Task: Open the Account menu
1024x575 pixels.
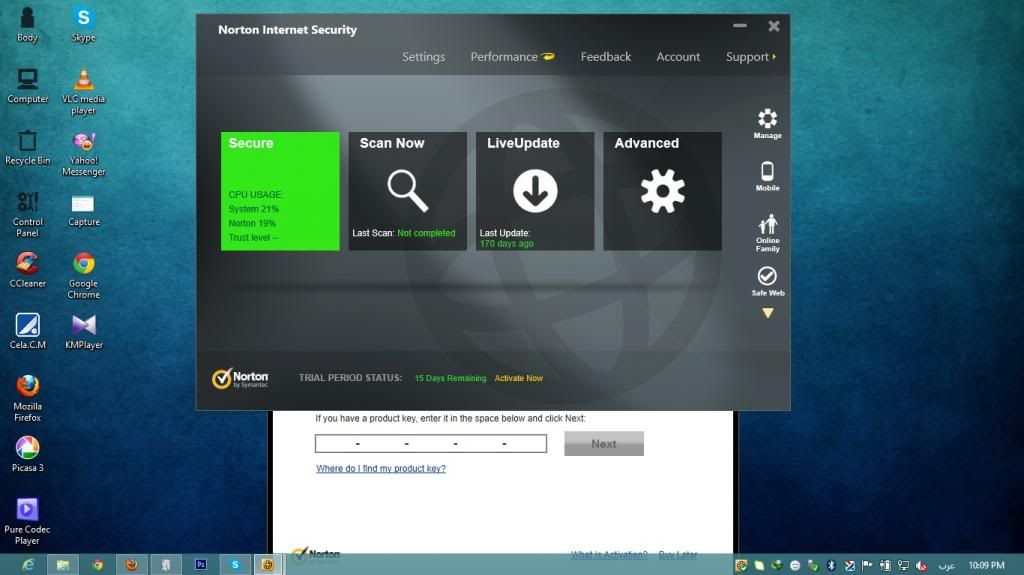Action: pyautogui.click(x=678, y=57)
